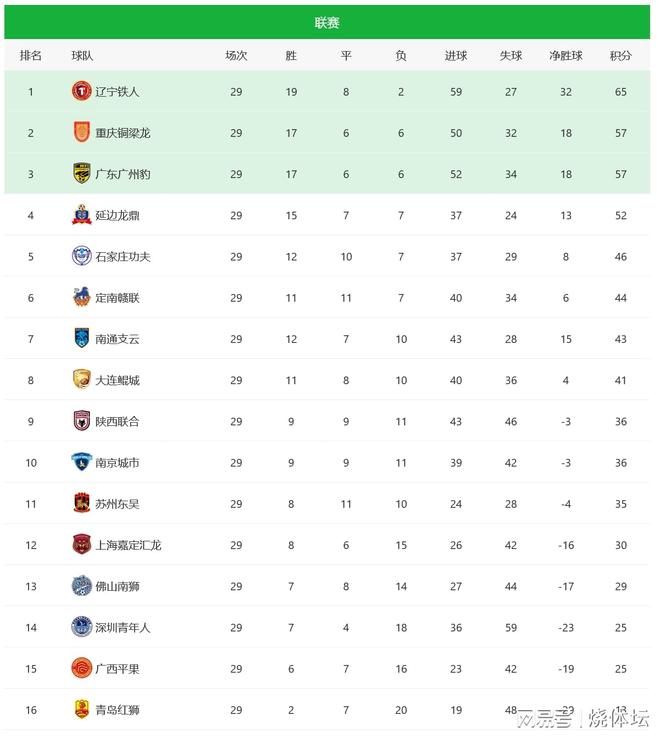Select the 联赛 tab header
Viewport: 660px width, 737px height.
click(327, 23)
